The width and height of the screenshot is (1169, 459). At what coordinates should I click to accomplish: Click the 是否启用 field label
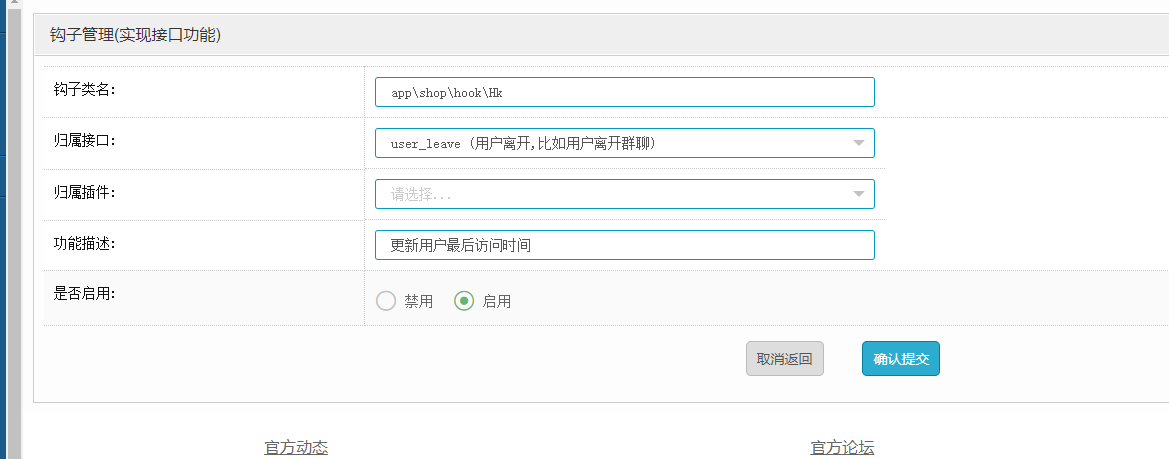pyautogui.click(x=84, y=294)
